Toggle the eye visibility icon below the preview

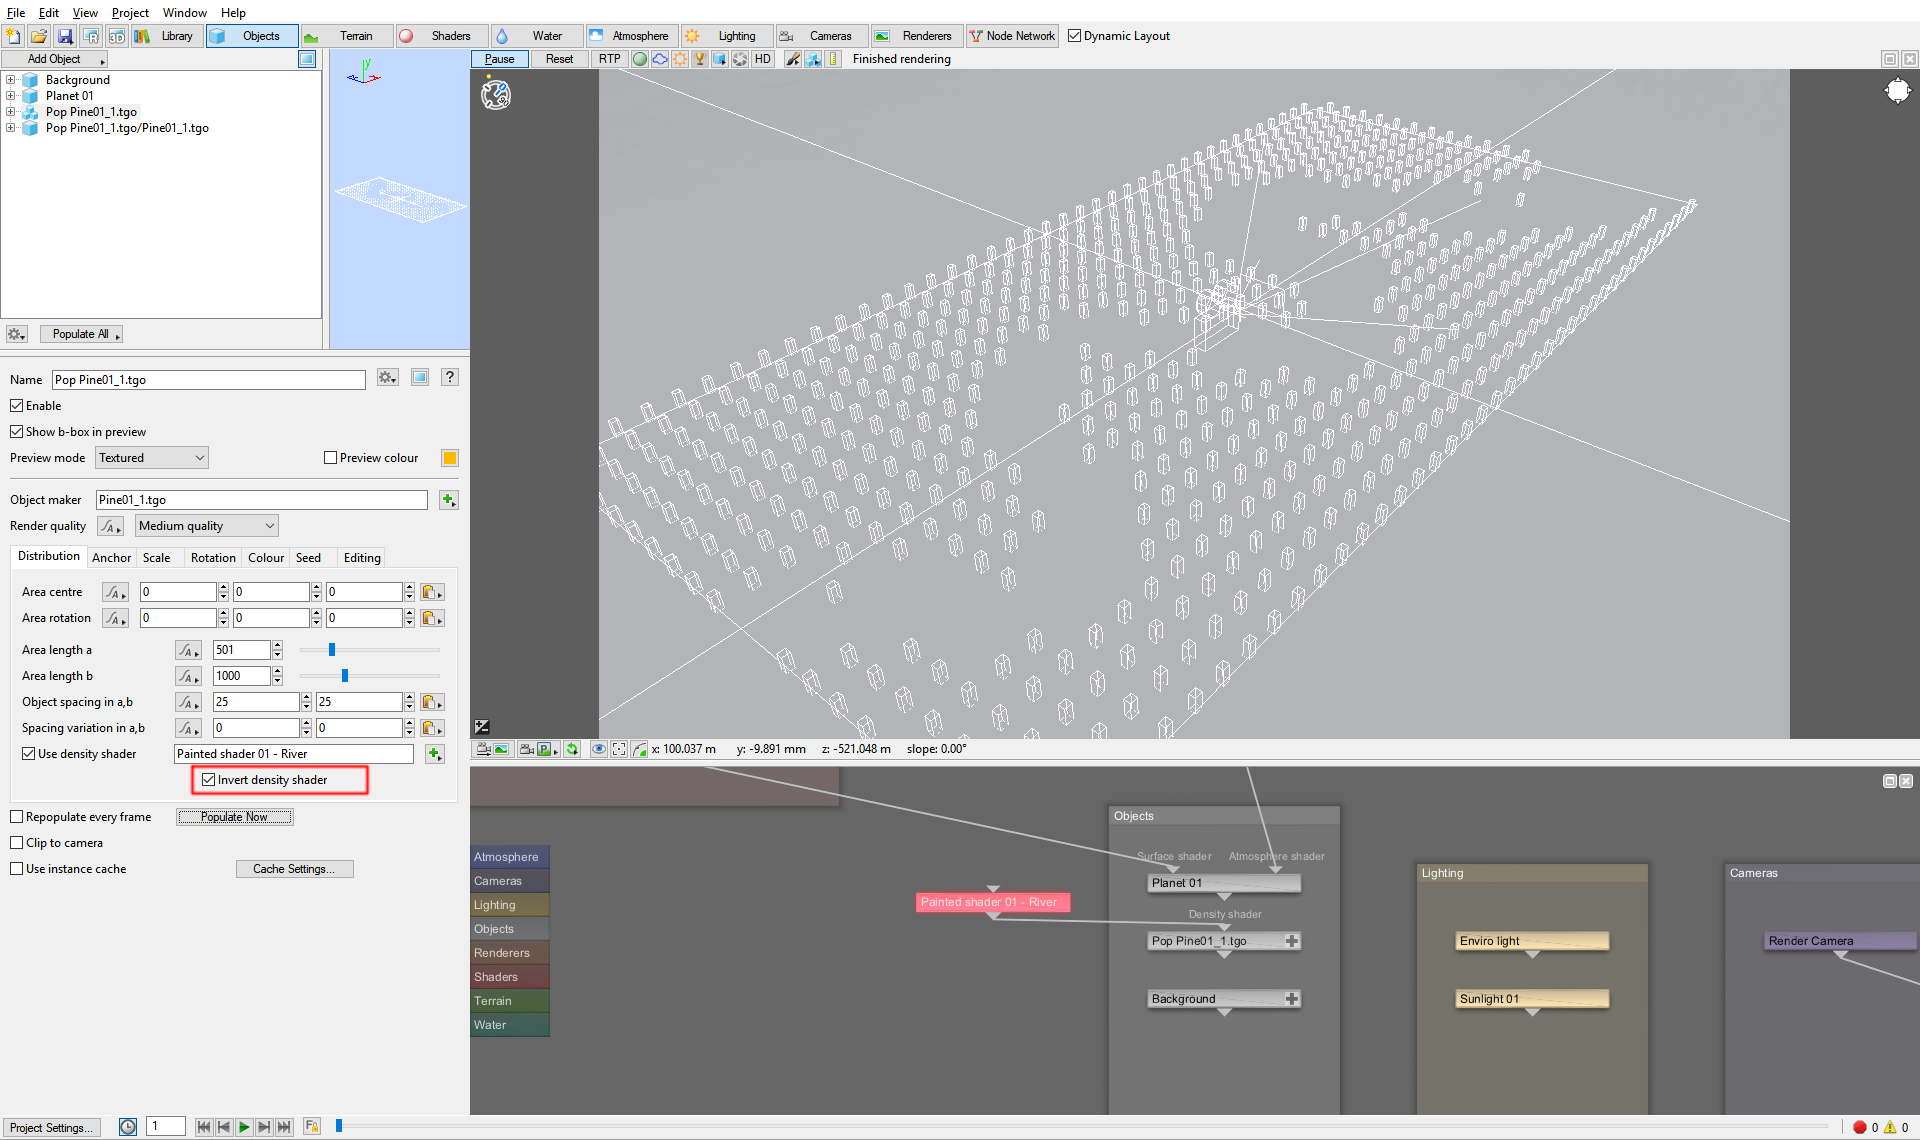[599, 749]
